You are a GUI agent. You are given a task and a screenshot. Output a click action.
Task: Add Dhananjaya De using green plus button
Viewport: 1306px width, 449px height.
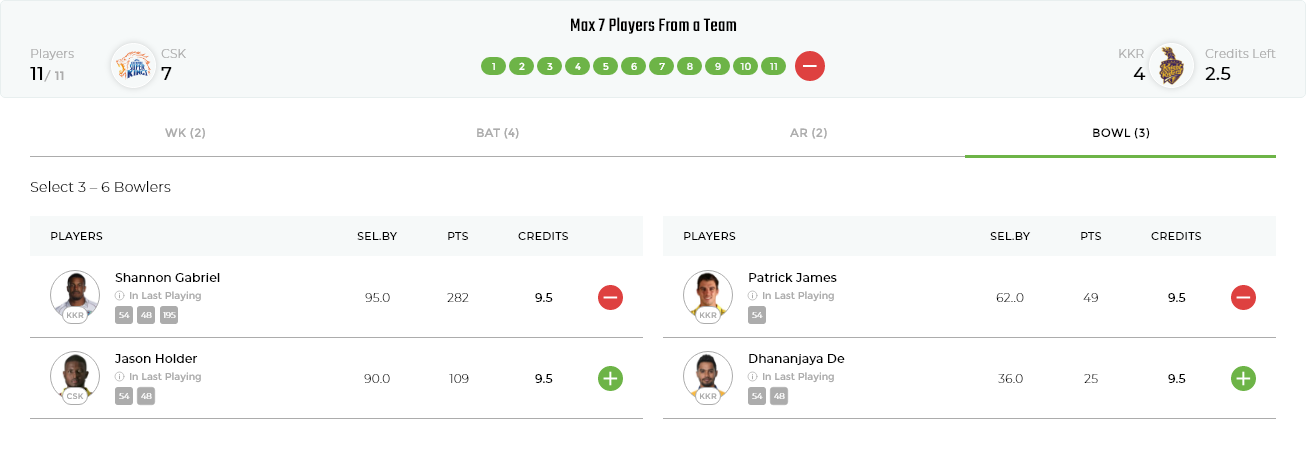tap(1243, 378)
